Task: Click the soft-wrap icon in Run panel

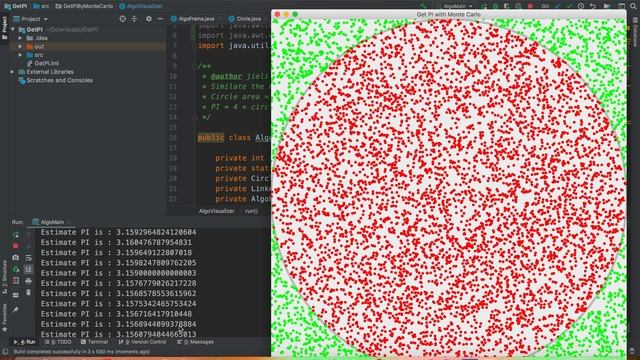Action: 28,258
